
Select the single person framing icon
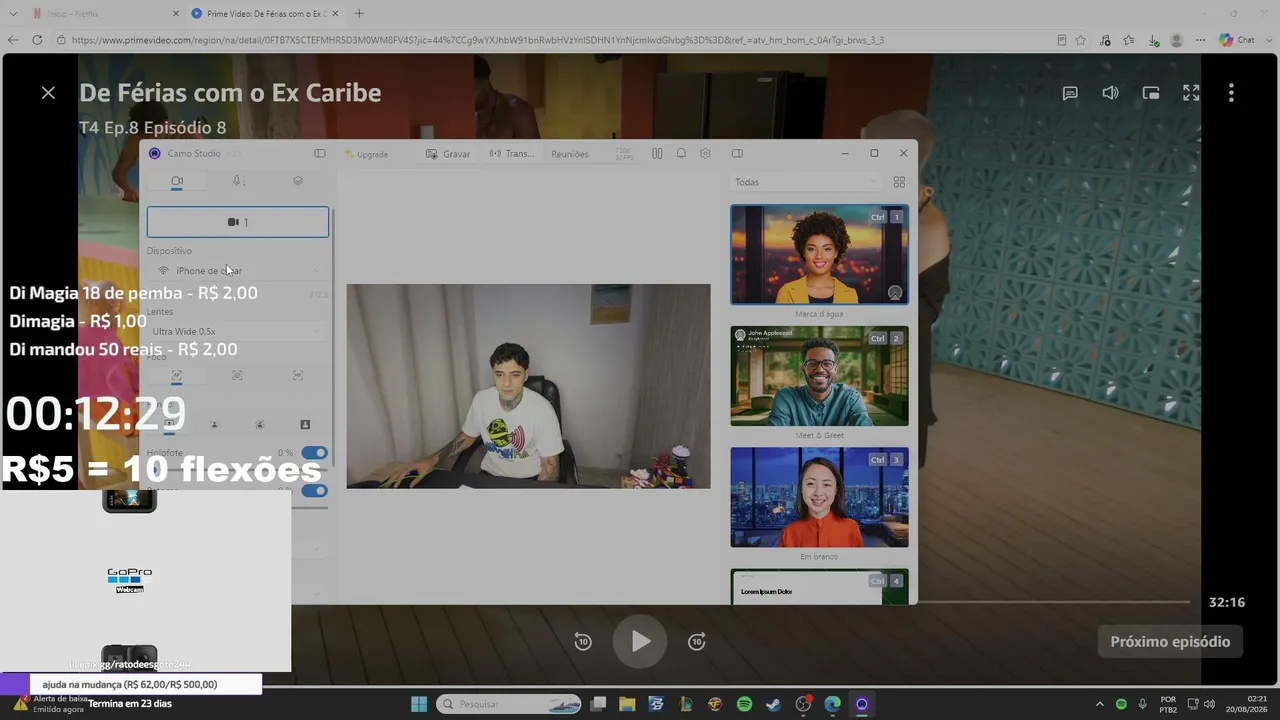pyautogui.click(x=214, y=425)
